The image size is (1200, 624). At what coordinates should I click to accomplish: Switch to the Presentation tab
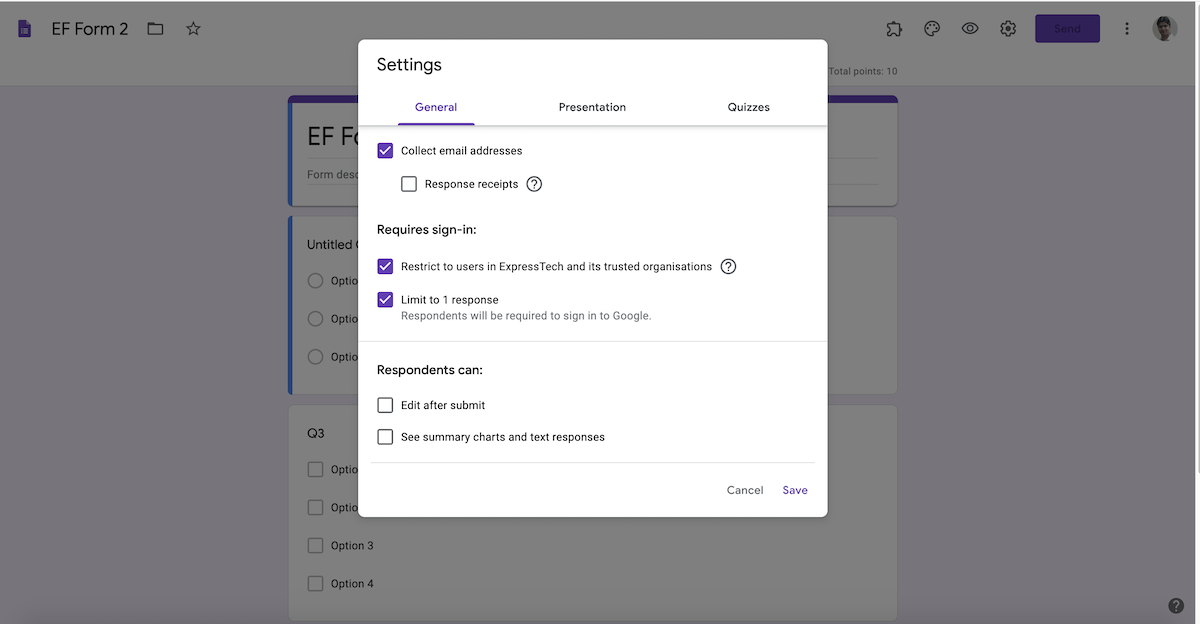[x=592, y=107]
